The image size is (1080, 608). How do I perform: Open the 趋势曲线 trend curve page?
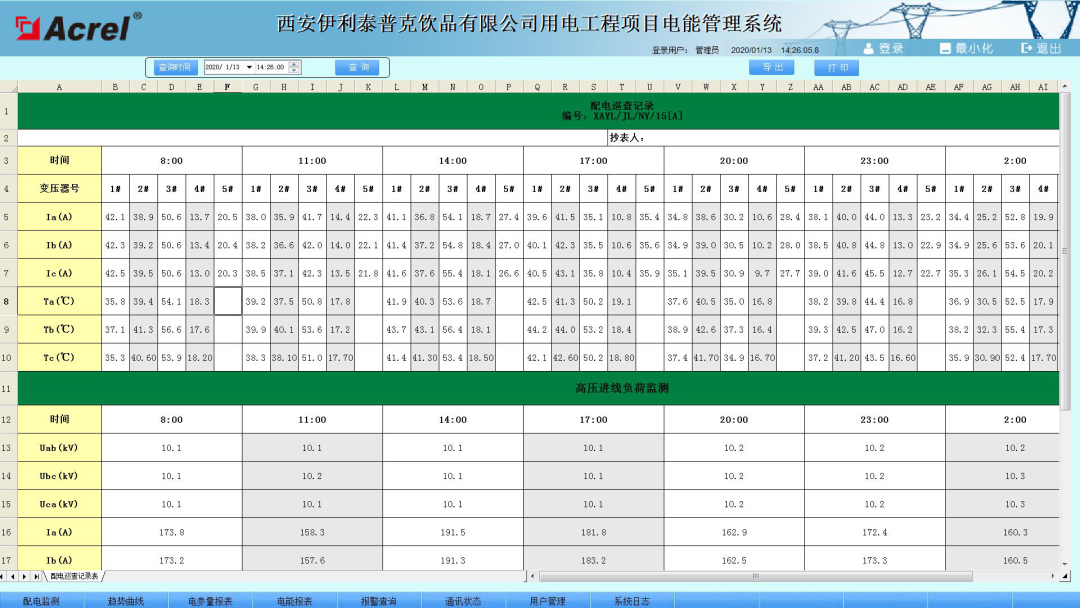coord(126,600)
